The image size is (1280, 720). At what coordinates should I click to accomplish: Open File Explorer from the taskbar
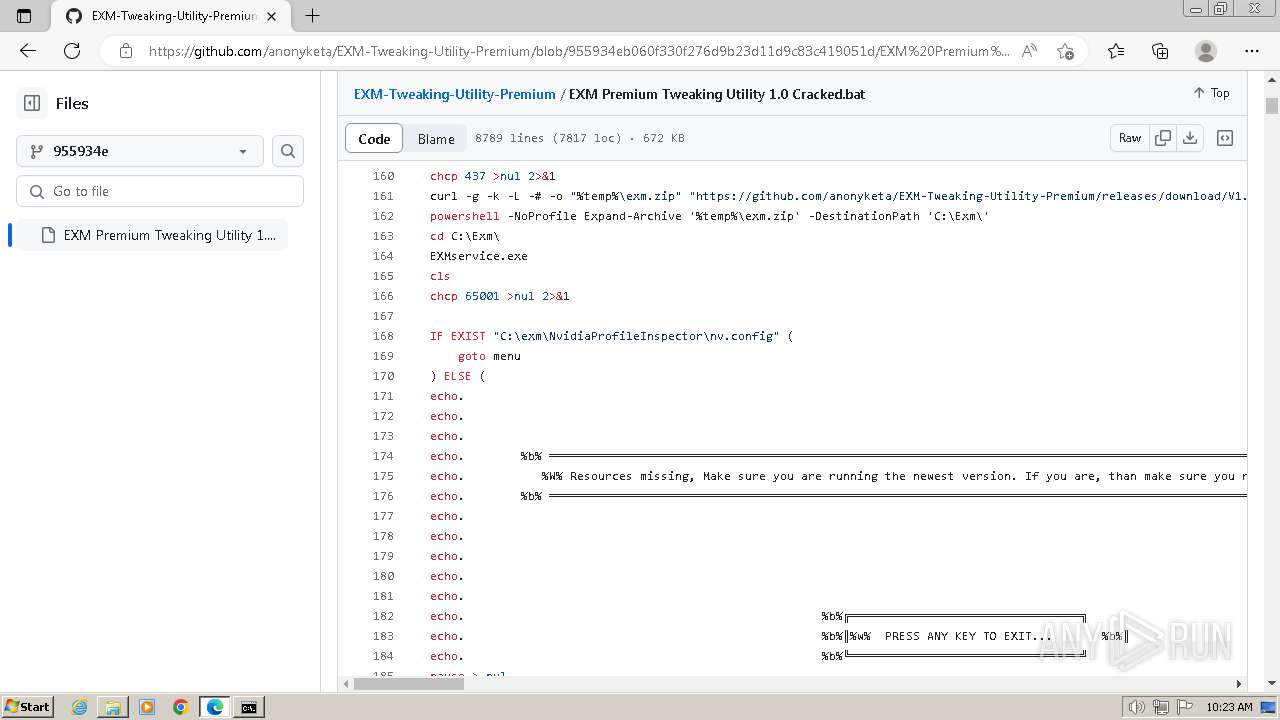[x=113, y=707]
